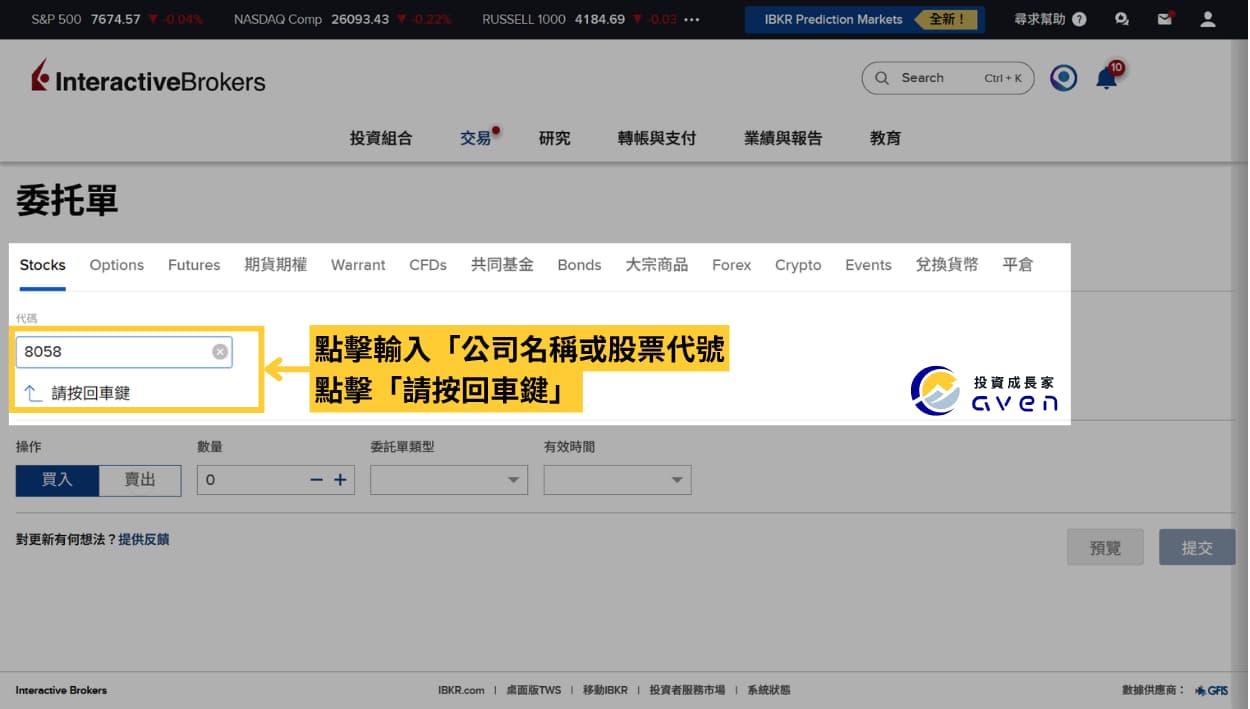Click the S&P 500 ticker quote
Viewport: 1250px width, 709px height.
pos(116,19)
